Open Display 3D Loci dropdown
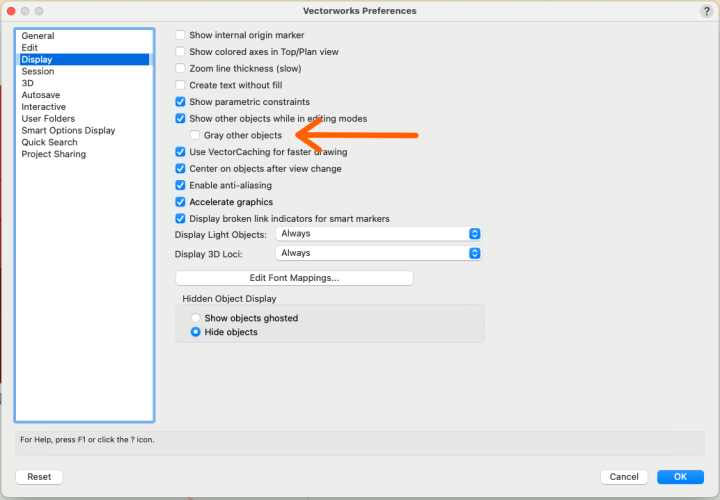 (378, 253)
